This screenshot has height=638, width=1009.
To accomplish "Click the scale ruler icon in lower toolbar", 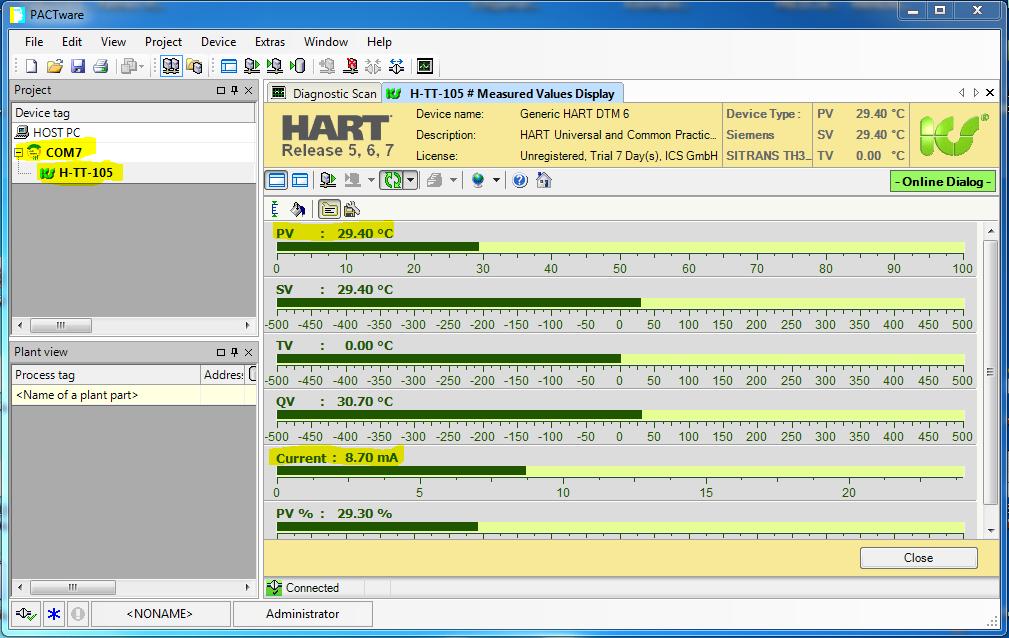I will tap(275, 209).
